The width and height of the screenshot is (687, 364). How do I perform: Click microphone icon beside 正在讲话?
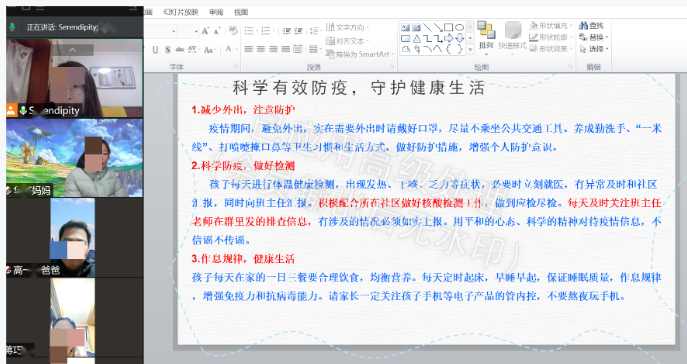[x=13, y=27]
